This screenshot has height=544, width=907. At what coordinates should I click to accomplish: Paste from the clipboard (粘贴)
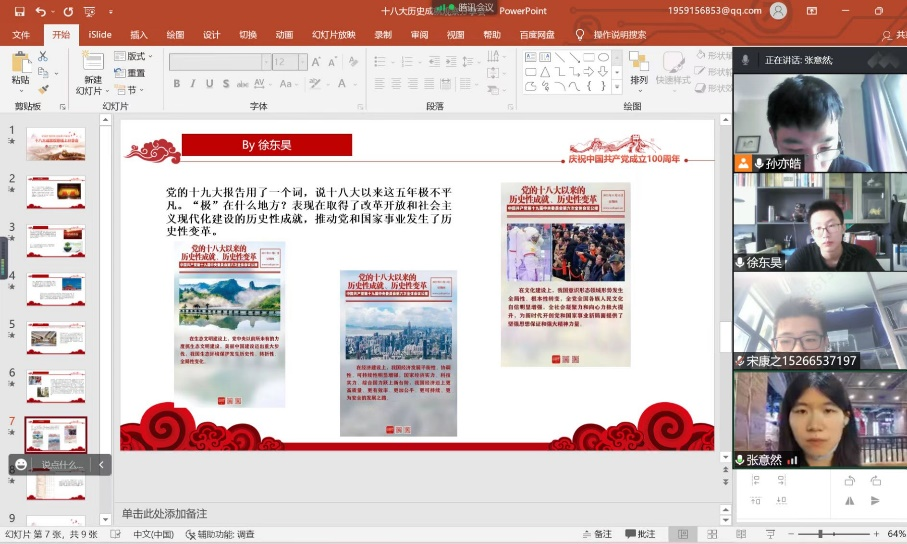point(20,71)
